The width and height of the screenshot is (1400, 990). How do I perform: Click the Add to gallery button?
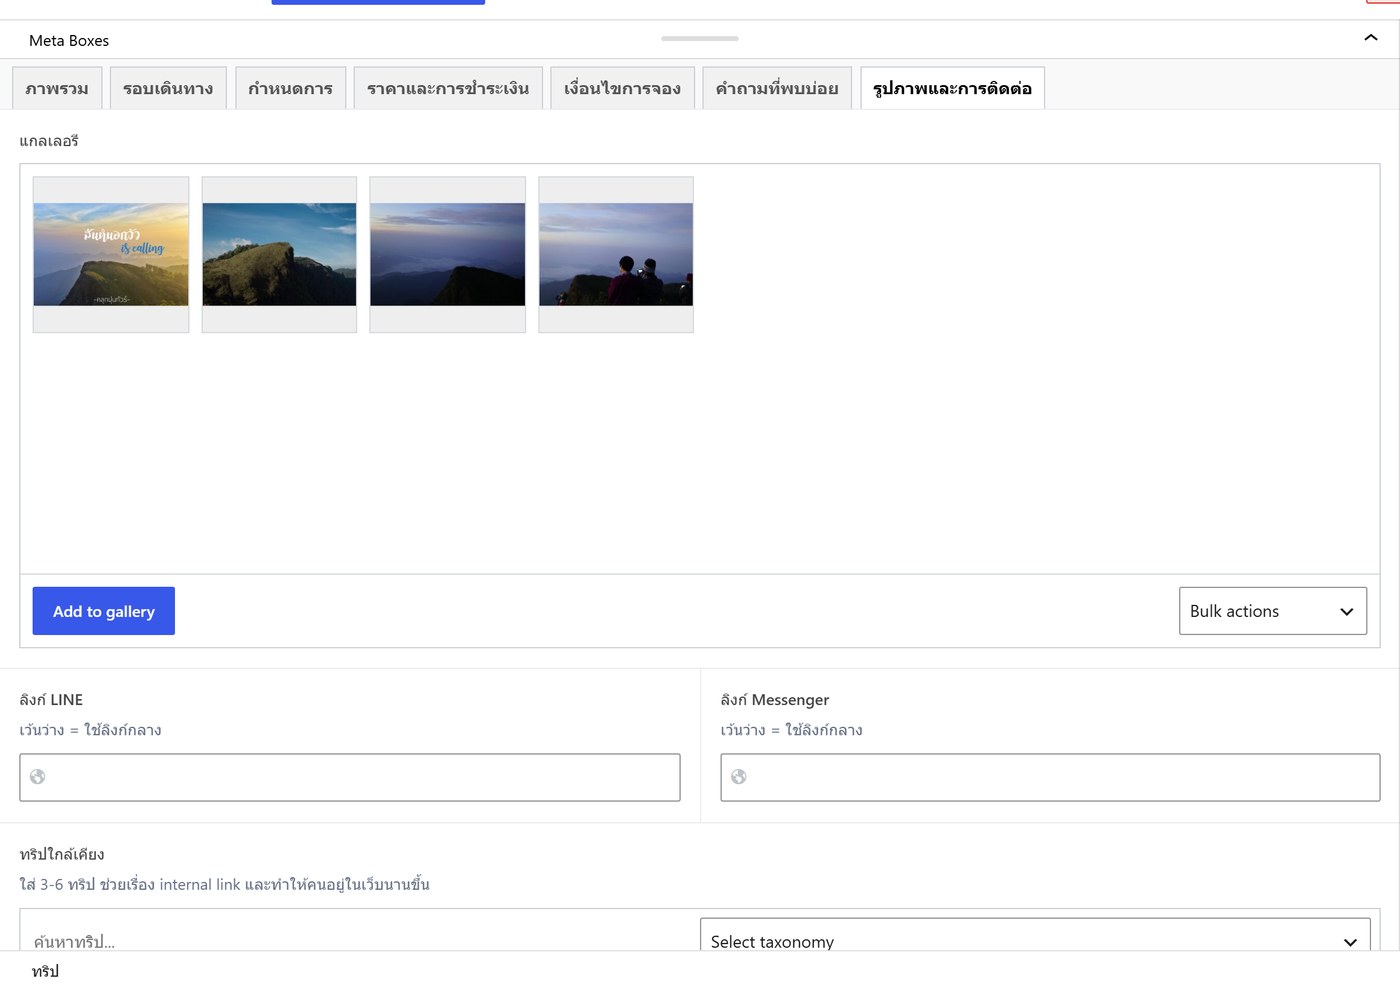coord(104,611)
